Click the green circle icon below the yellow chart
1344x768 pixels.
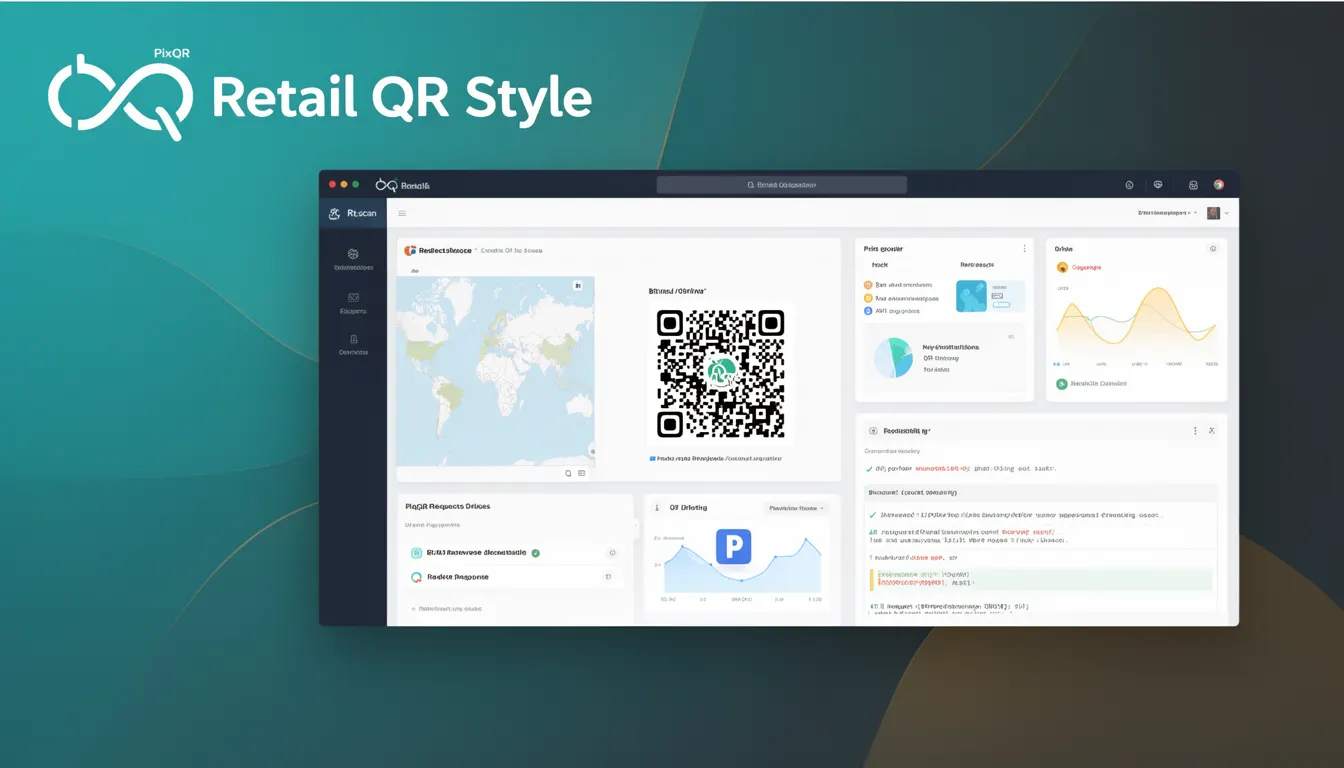coord(1061,384)
